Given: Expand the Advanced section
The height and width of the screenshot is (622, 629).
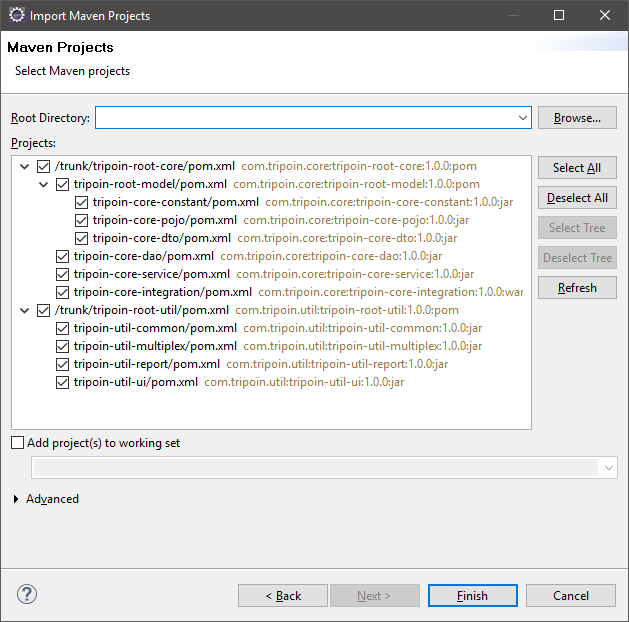Looking at the screenshot, I should tap(16, 499).
